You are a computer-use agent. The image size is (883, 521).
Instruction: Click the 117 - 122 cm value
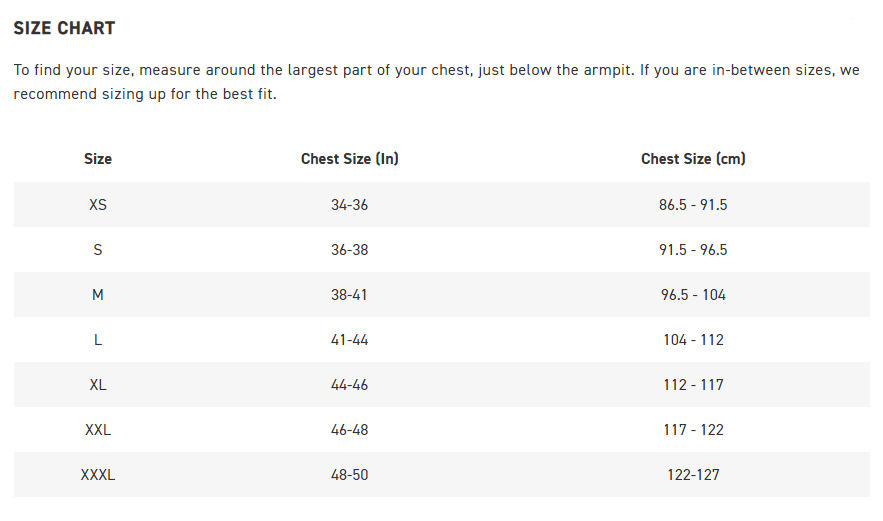click(693, 430)
